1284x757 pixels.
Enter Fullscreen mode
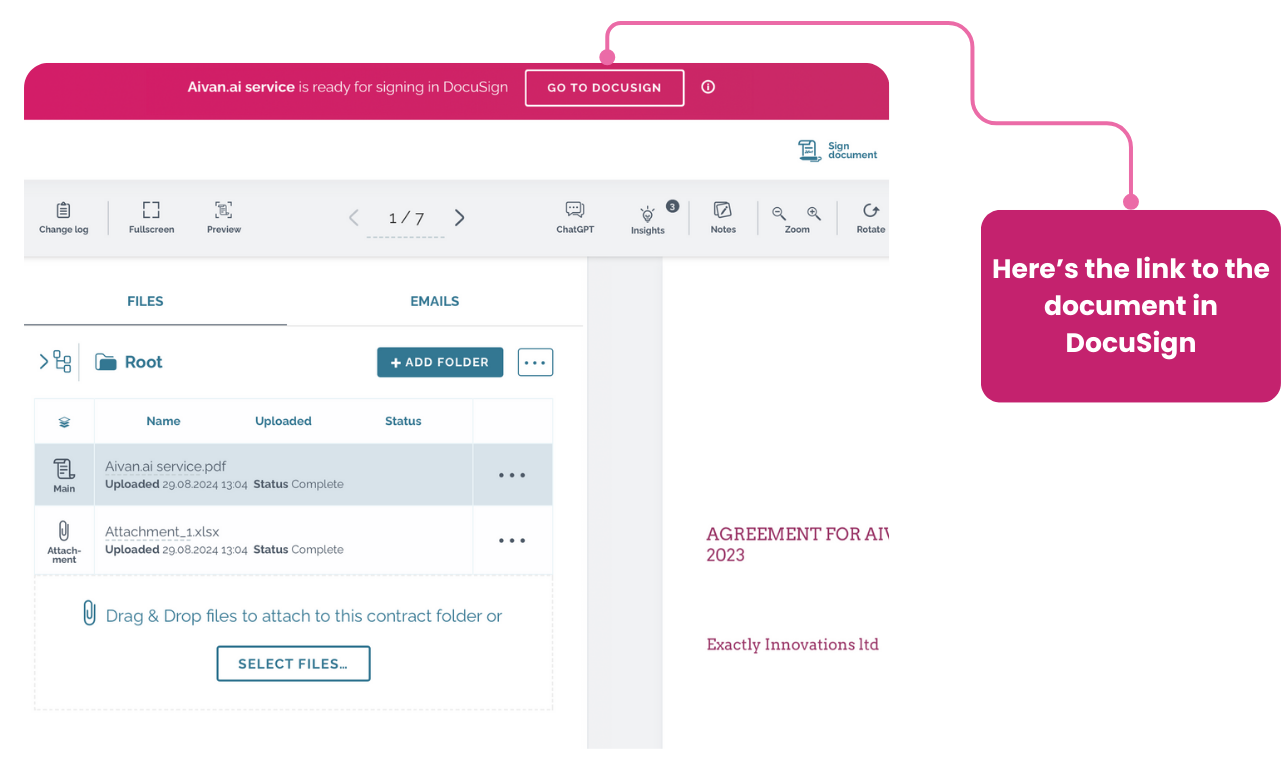(151, 217)
